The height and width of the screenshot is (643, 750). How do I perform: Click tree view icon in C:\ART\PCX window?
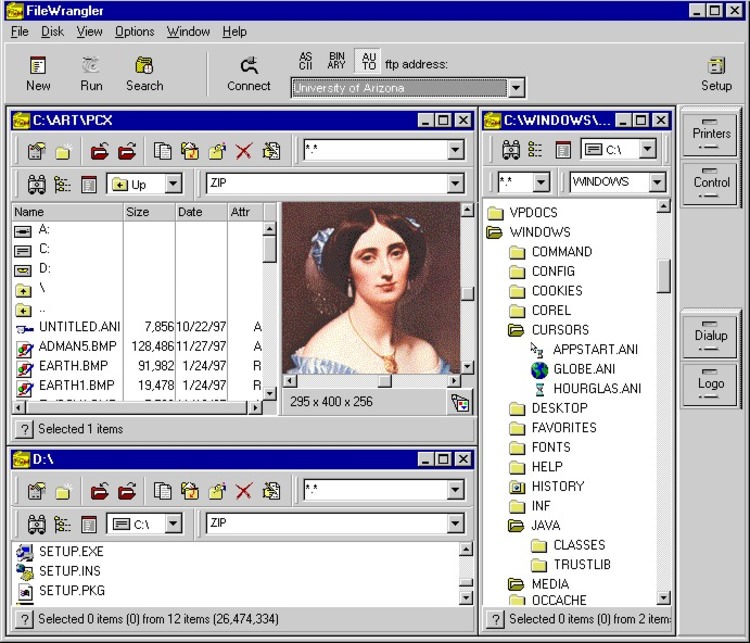tap(62, 185)
